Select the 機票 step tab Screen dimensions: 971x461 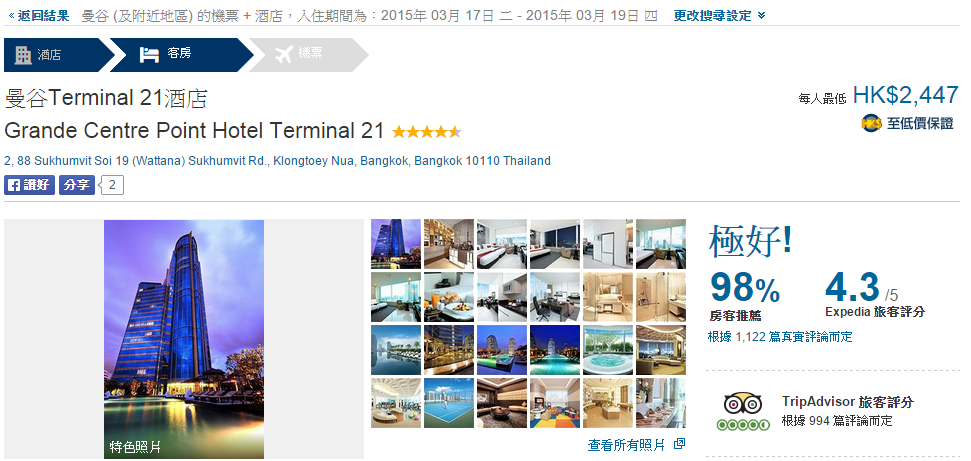click(308, 55)
